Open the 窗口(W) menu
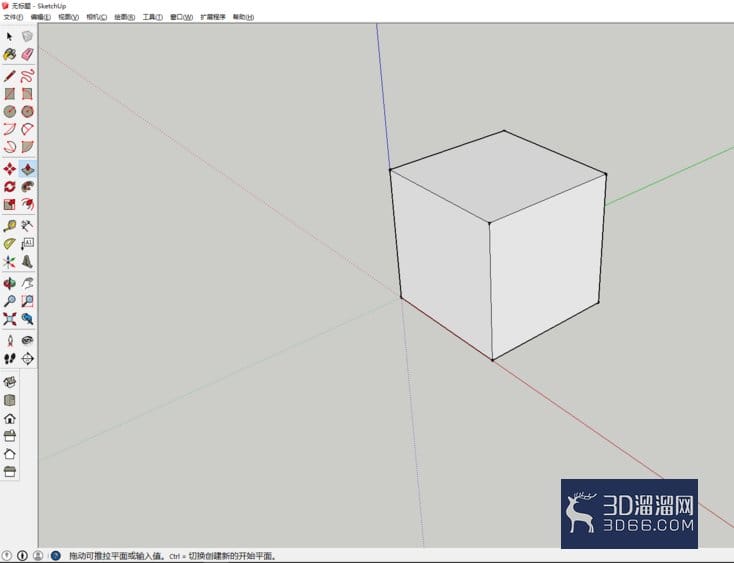This screenshot has height=563, width=734. coord(181,17)
